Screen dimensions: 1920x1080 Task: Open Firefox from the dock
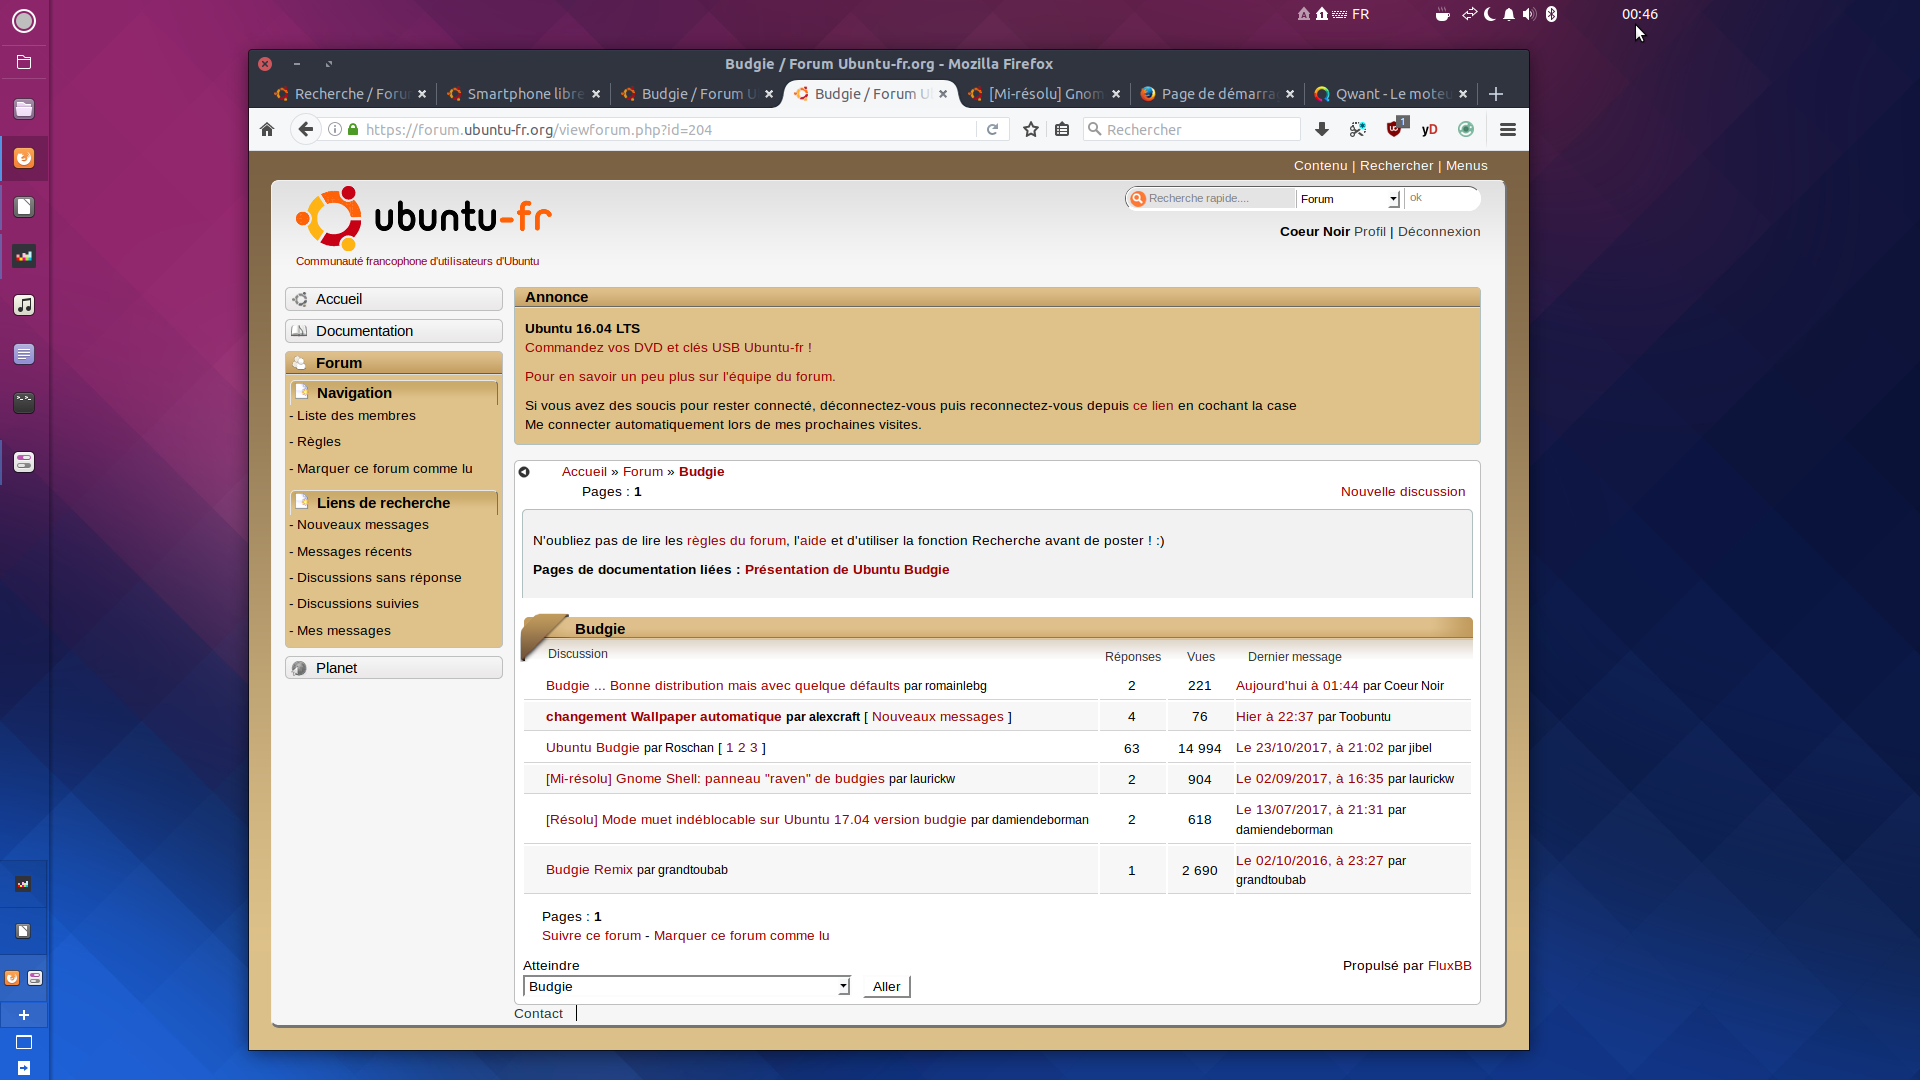(24, 158)
